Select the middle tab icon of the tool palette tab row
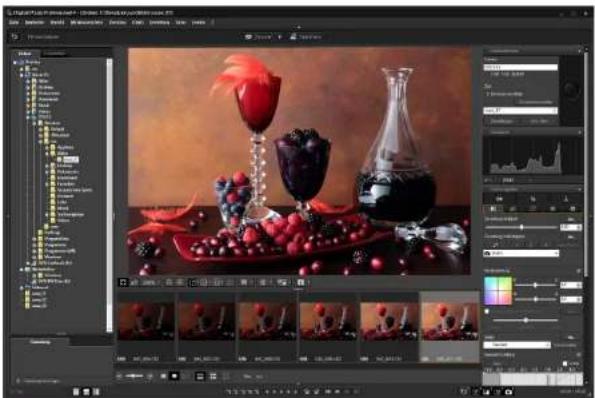 (x=532, y=209)
